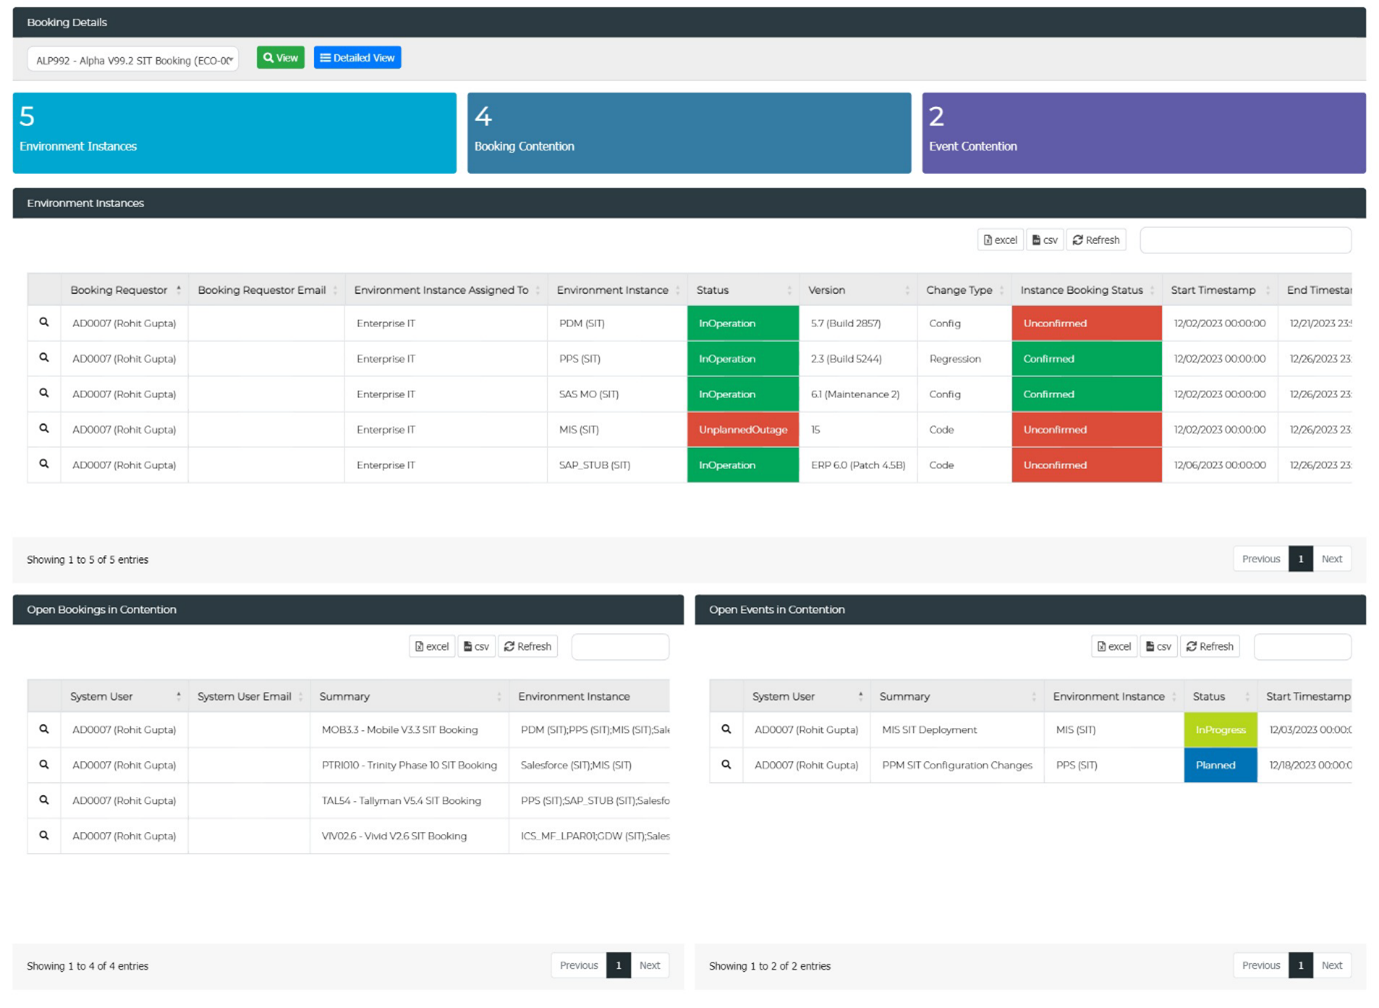Export Open Bookings in Contention to excel

point(432,646)
